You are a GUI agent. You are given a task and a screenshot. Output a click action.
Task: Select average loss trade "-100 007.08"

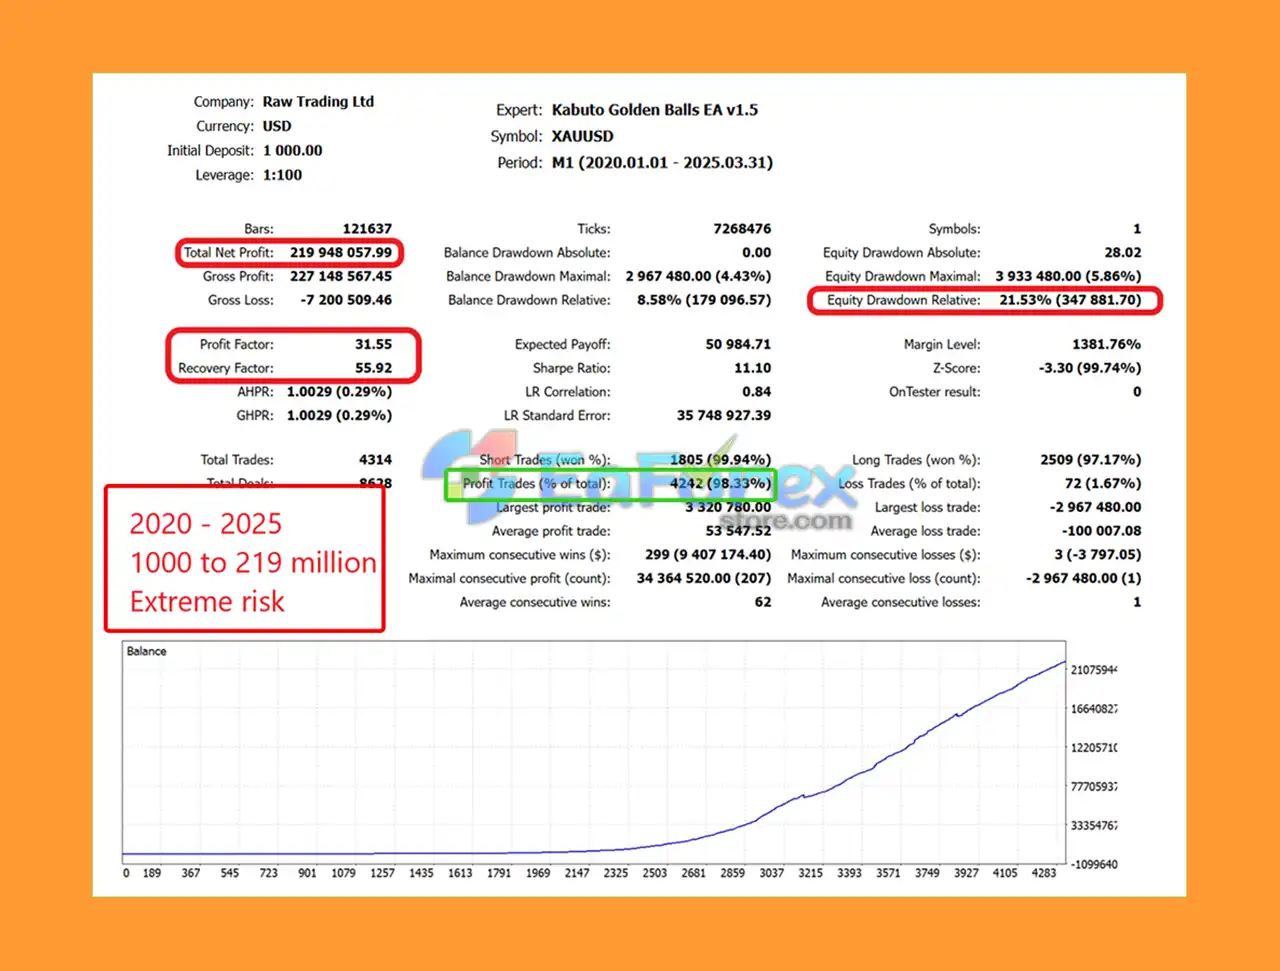pyautogui.click(x=1101, y=531)
